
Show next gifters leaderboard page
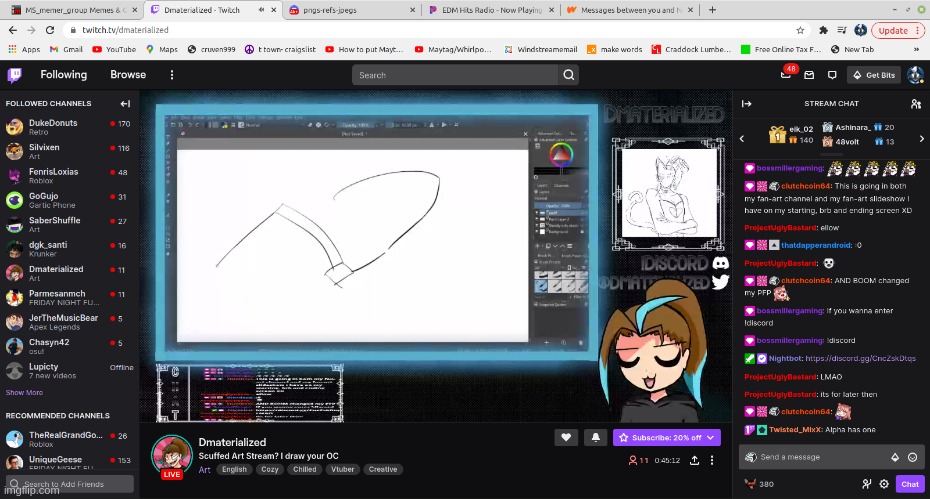click(921, 138)
